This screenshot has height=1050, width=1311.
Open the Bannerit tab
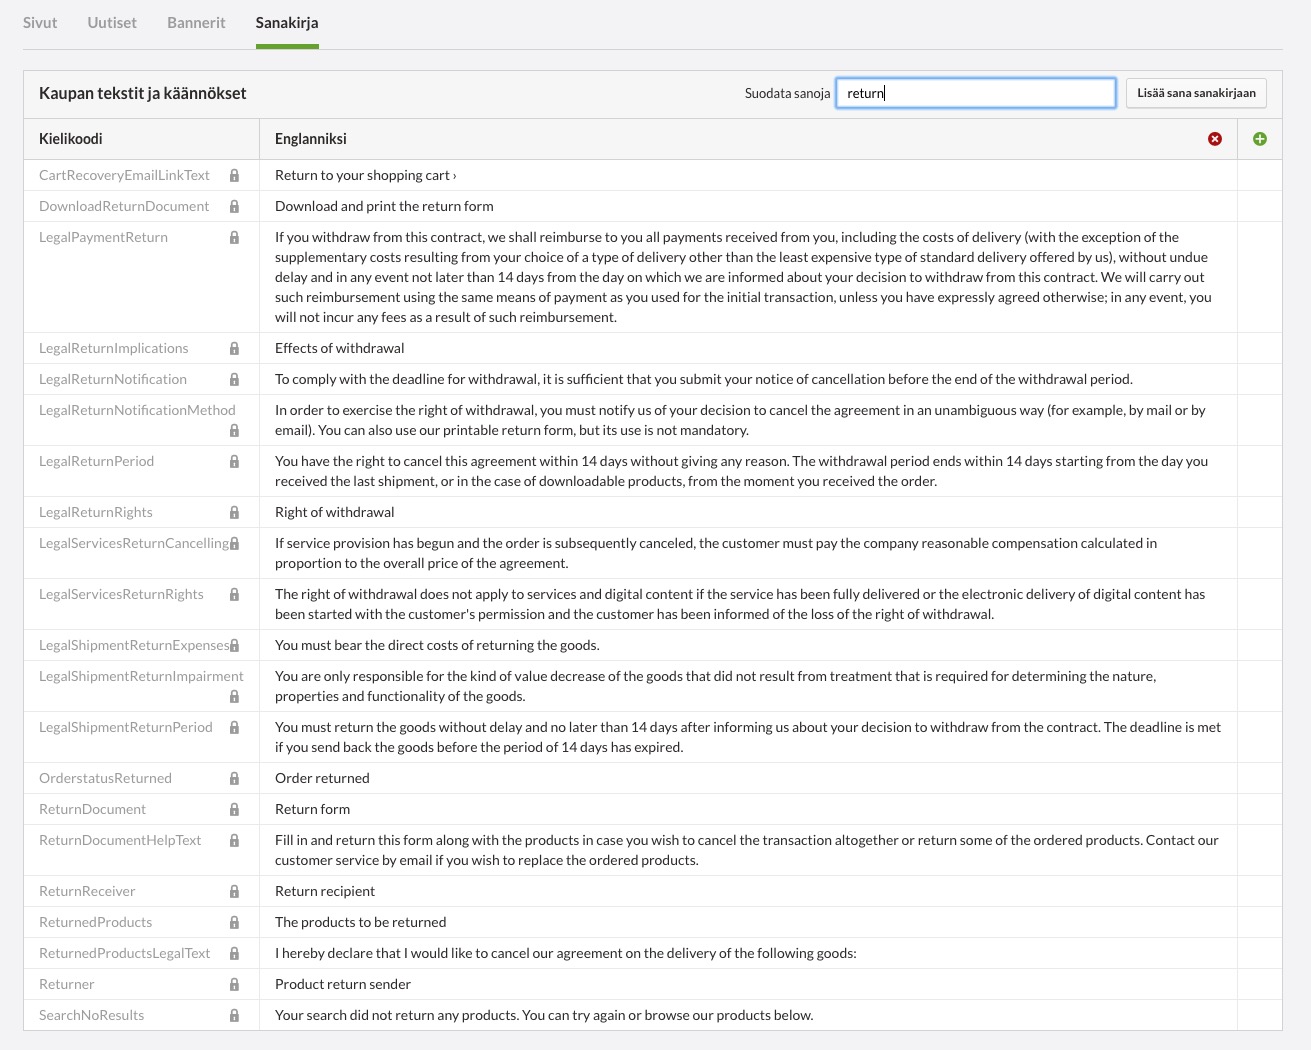196,22
